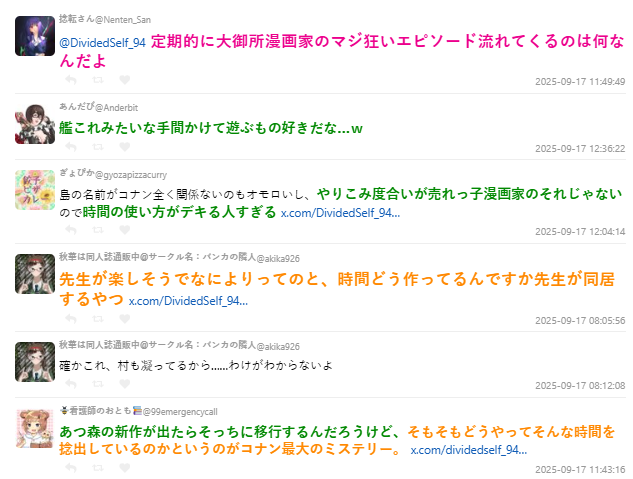
Task: Open the gyozapizzacurry profile picture
Action: (35, 189)
